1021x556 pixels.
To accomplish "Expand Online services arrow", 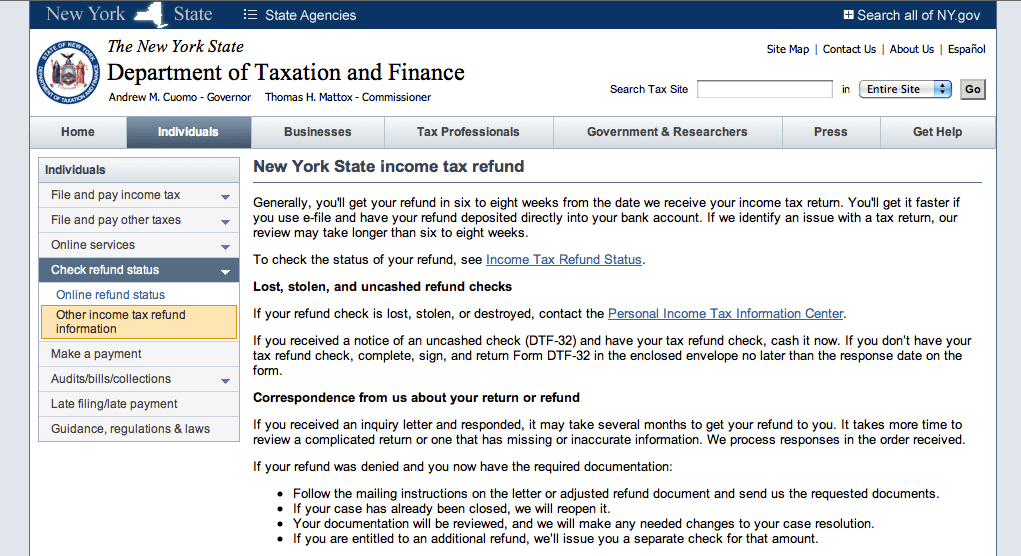I will pos(225,247).
